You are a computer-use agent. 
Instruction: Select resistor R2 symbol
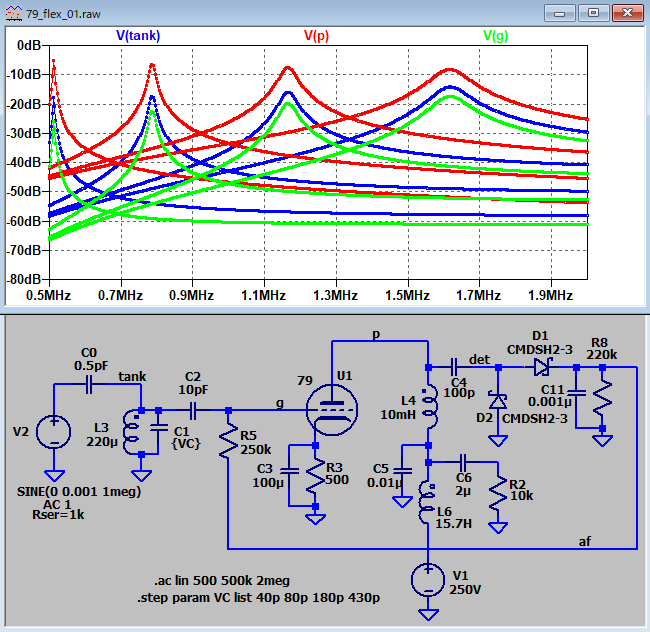498,493
